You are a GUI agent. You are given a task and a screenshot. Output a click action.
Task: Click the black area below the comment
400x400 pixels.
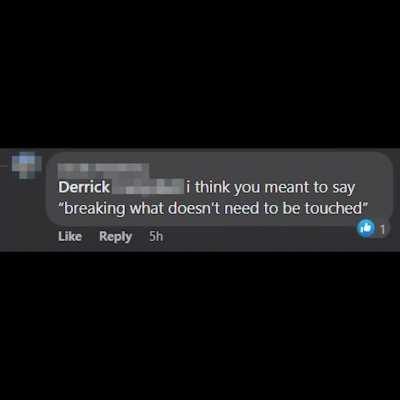click(200, 326)
